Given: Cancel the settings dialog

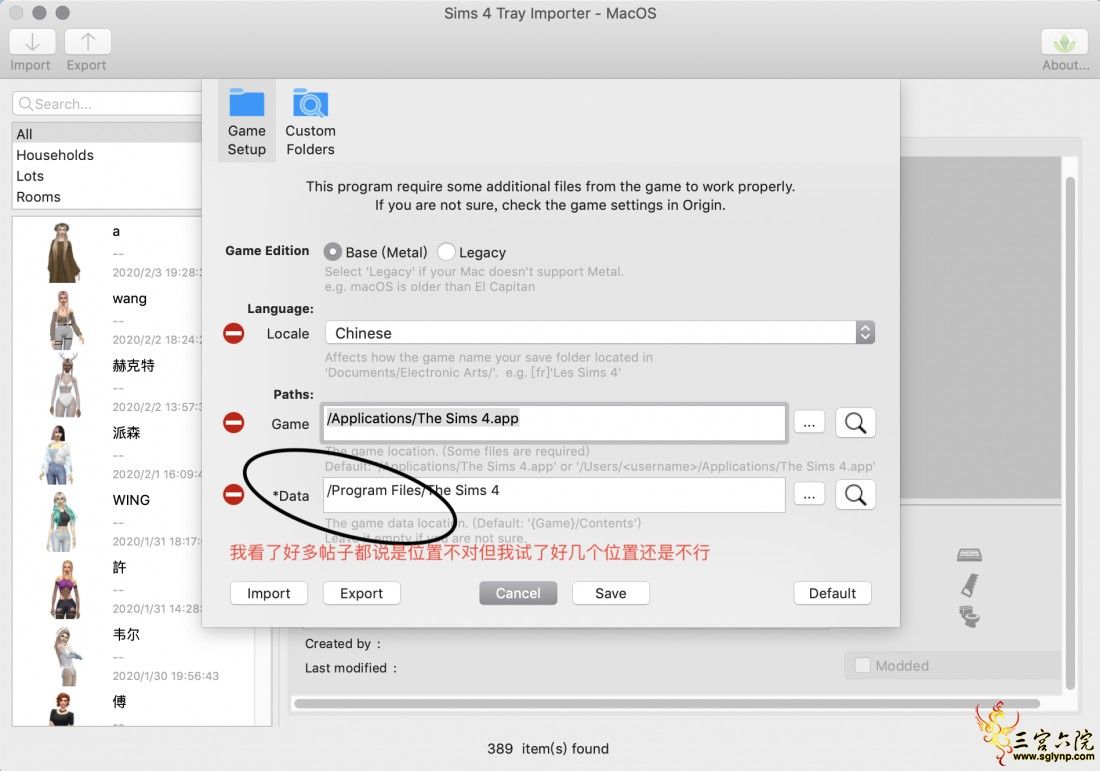Looking at the screenshot, I should (518, 593).
